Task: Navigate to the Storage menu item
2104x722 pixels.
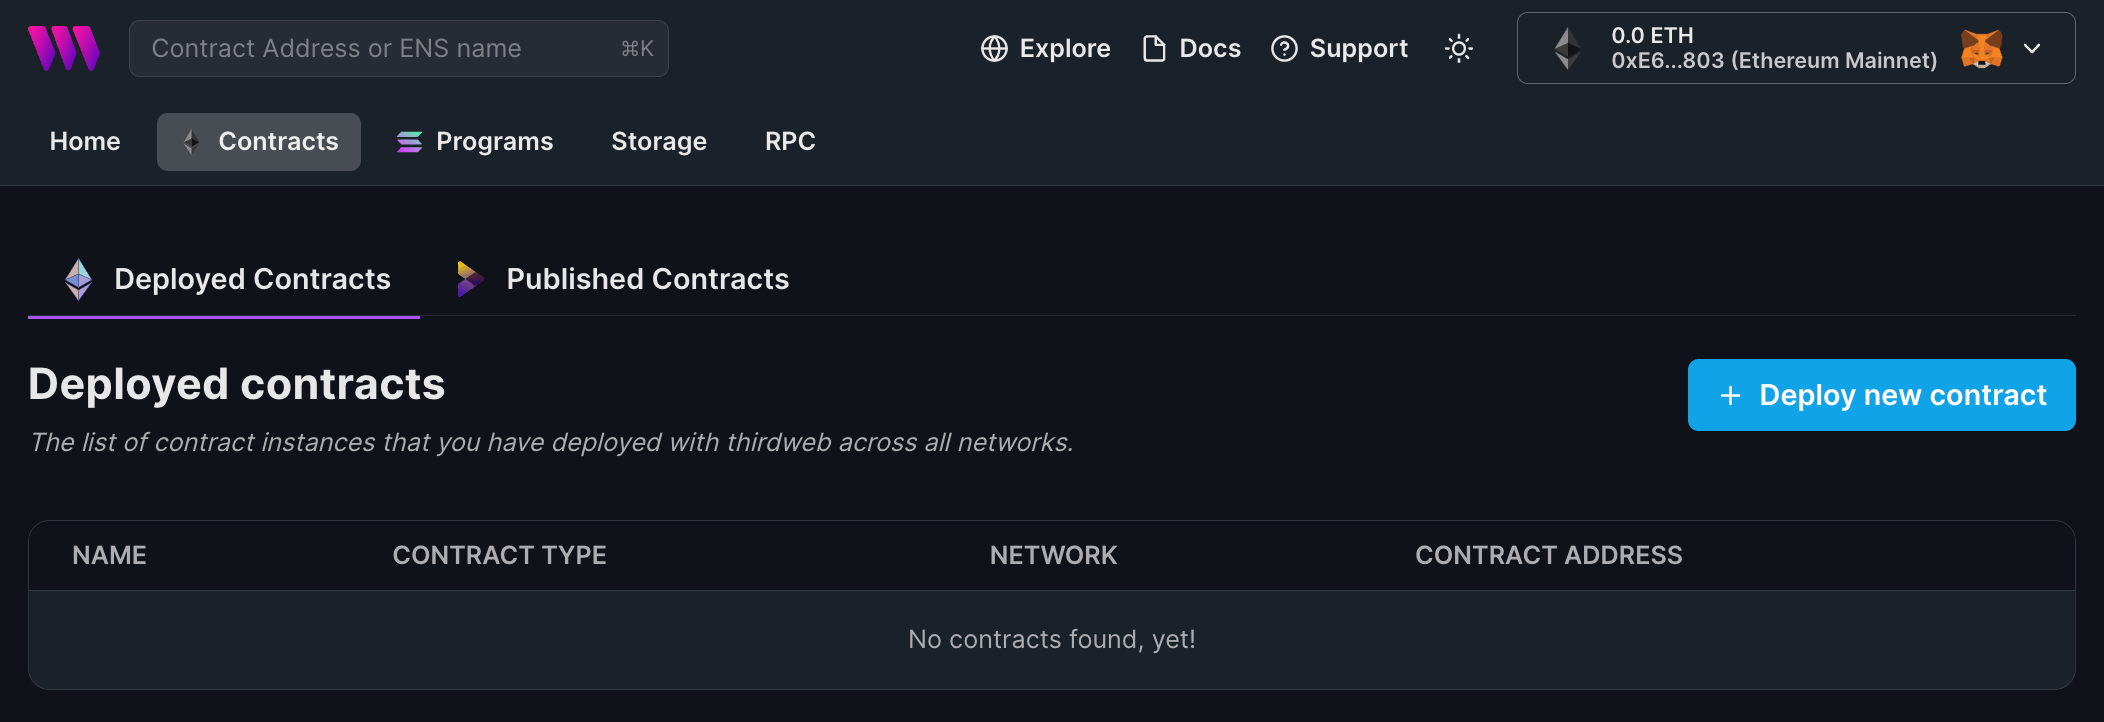Action: 658,141
